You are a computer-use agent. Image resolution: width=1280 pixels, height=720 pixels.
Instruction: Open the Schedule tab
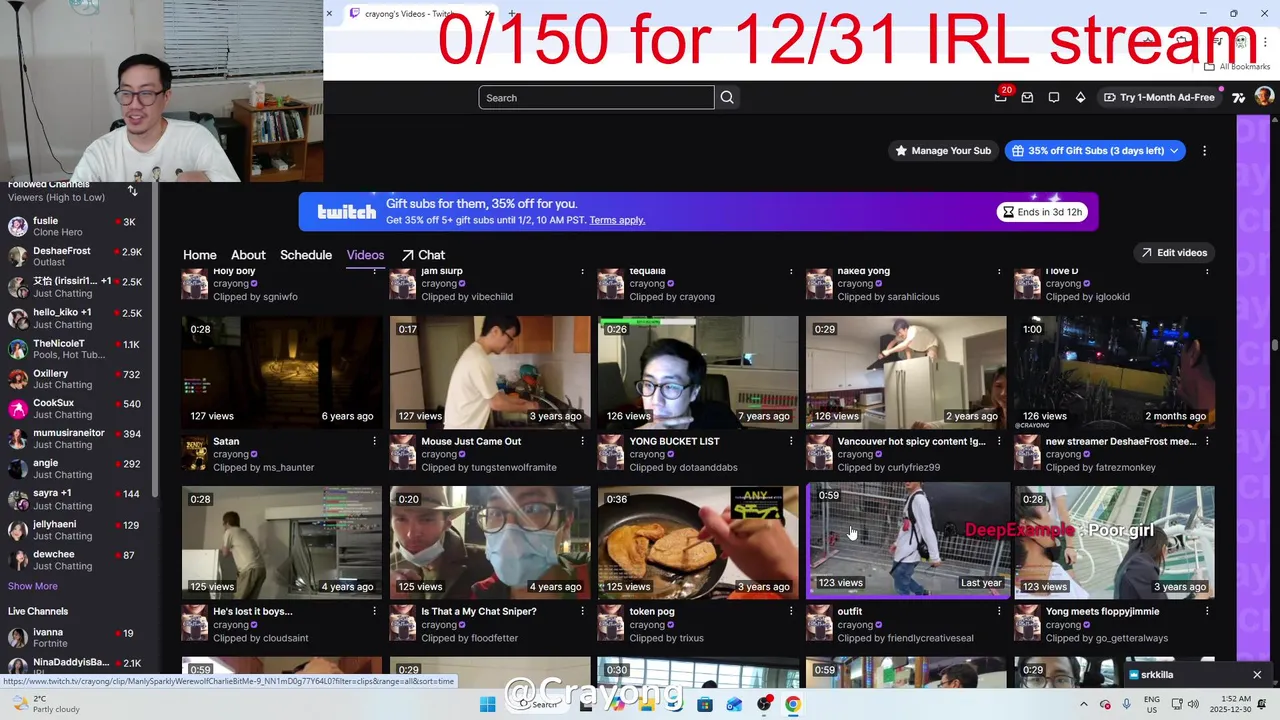(x=306, y=255)
